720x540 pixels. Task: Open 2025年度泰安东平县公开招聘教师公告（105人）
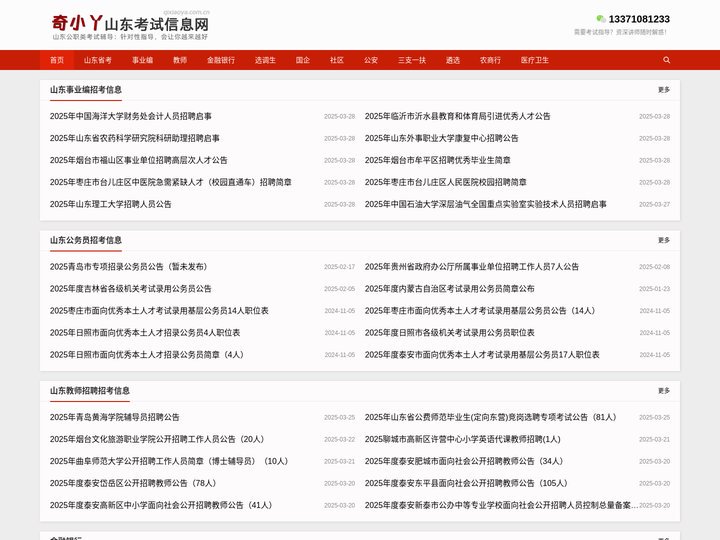click(x=466, y=484)
